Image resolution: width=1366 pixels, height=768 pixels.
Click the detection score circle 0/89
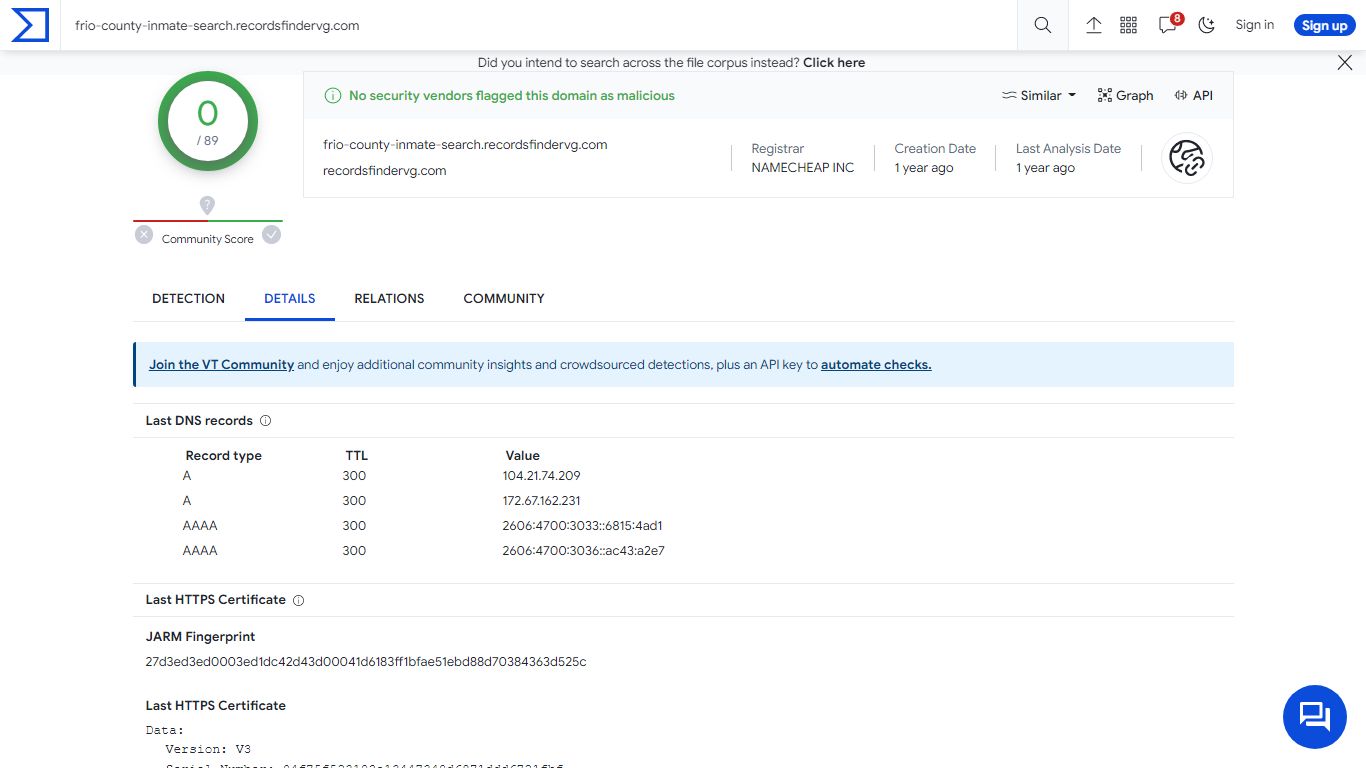click(x=208, y=121)
